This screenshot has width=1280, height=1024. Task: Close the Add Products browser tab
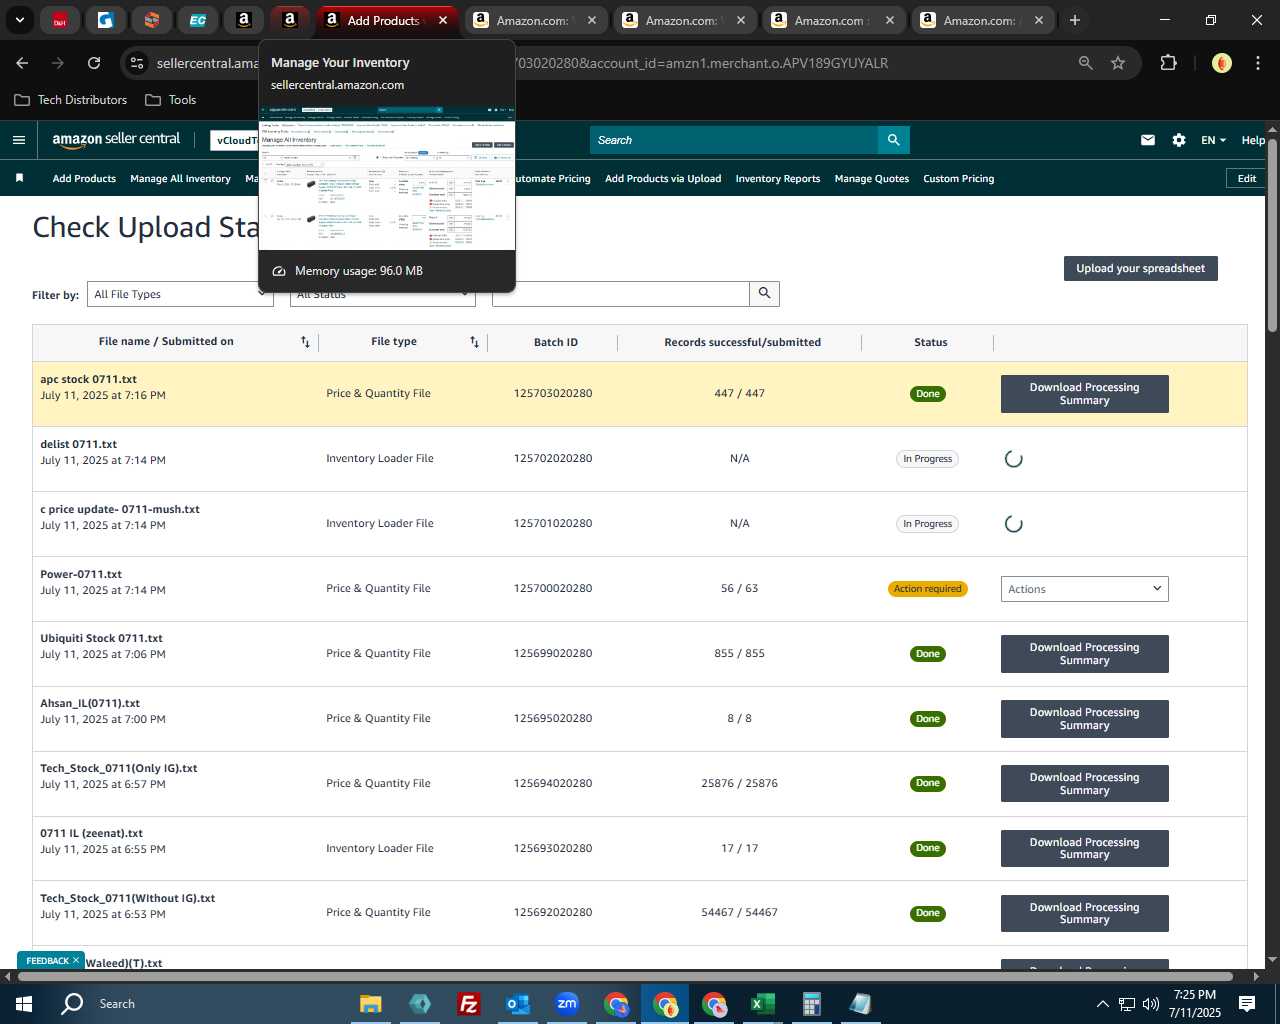[x=443, y=20]
